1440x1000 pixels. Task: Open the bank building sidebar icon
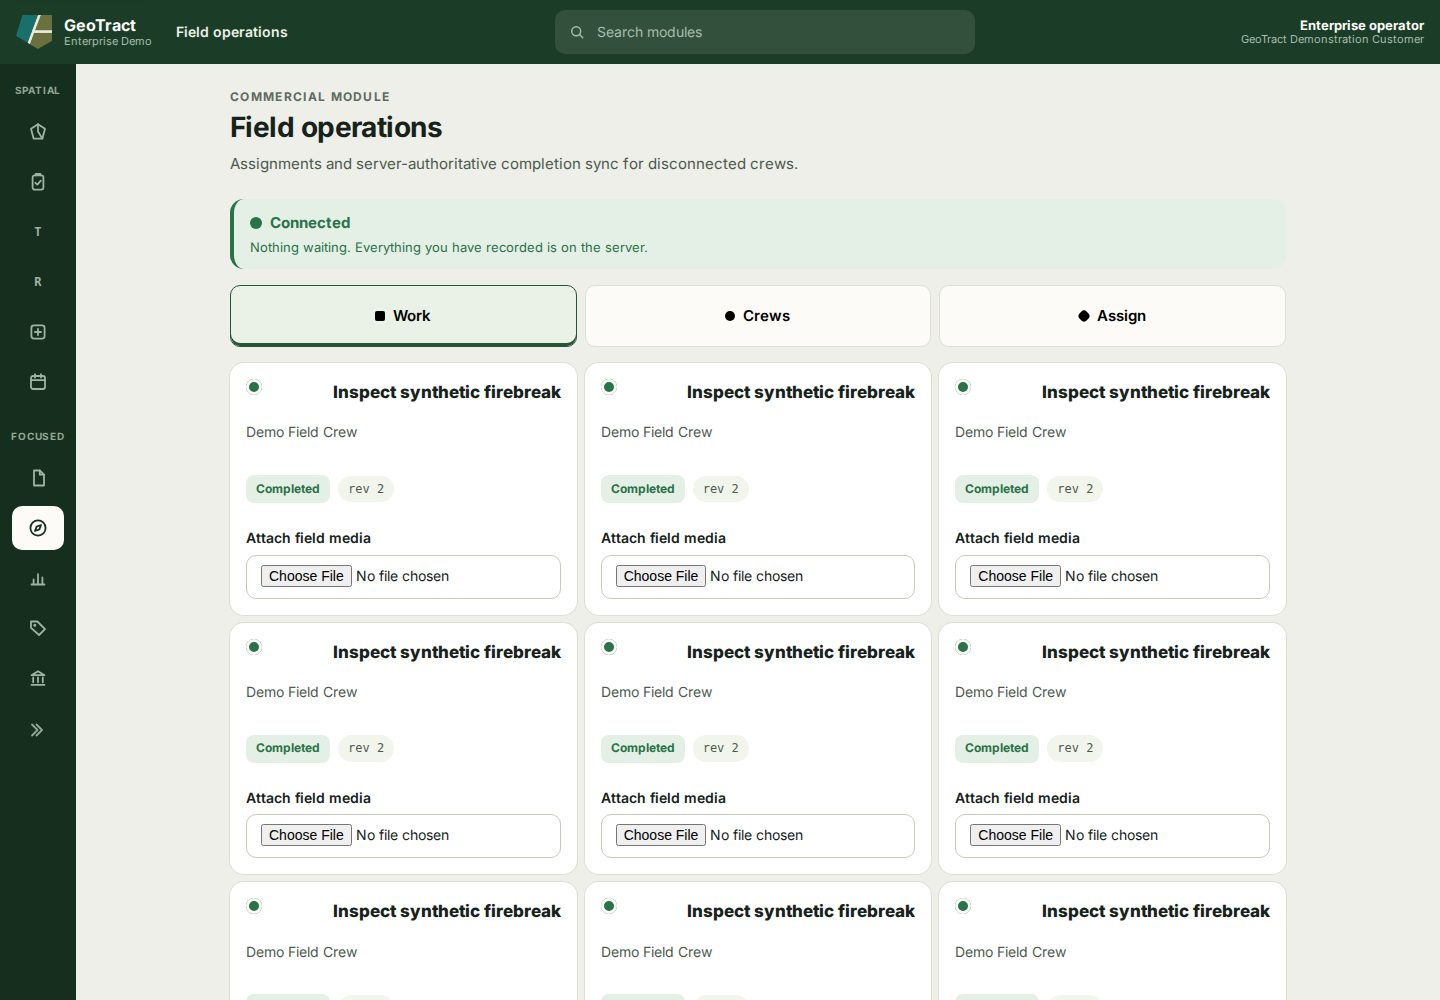click(x=38, y=678)
